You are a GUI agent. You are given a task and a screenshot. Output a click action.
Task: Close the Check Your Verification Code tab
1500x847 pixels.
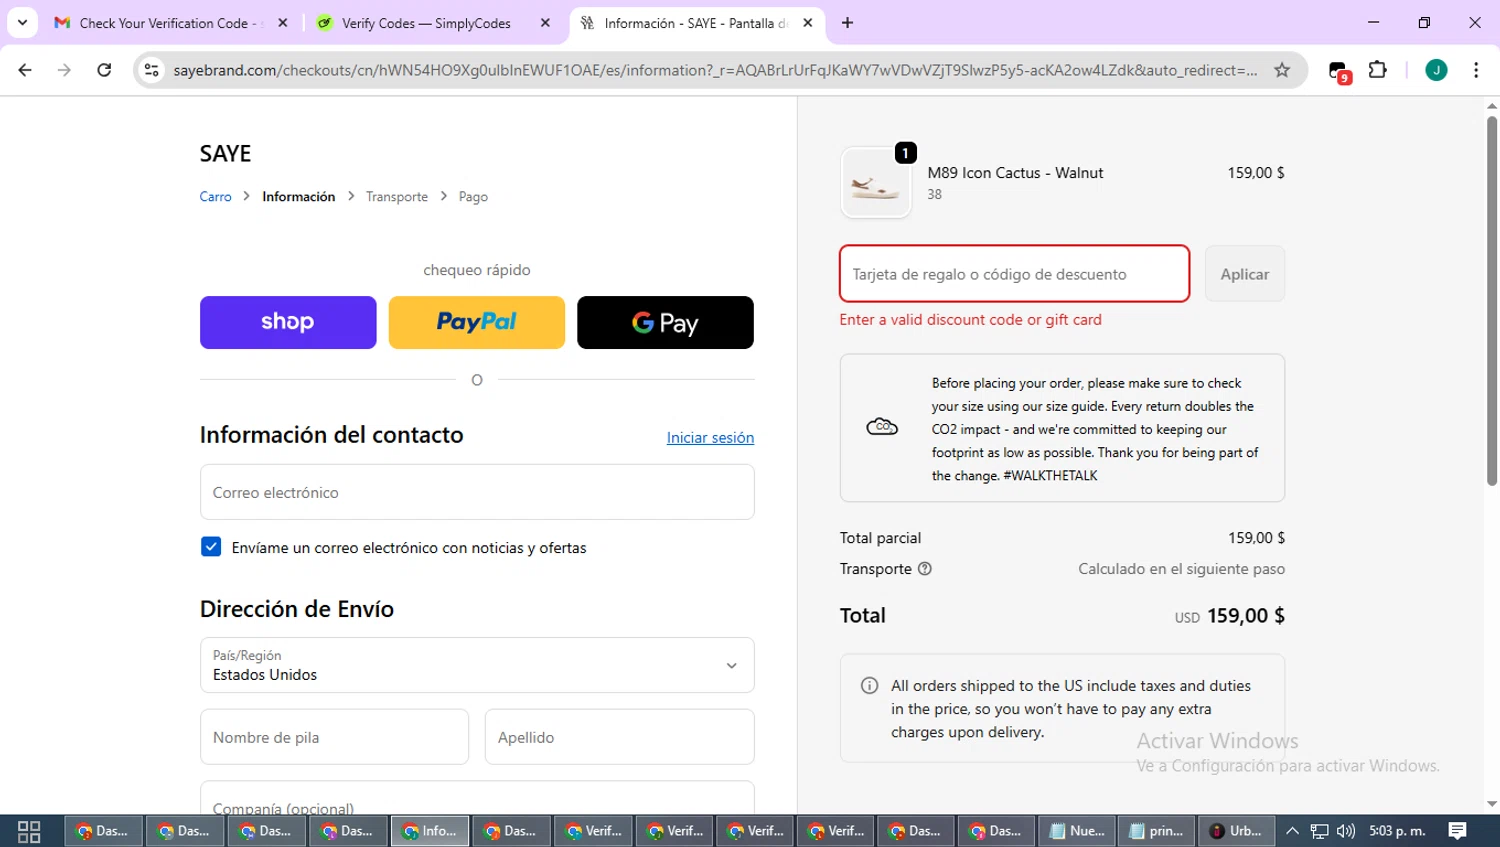tap(283, 23)
